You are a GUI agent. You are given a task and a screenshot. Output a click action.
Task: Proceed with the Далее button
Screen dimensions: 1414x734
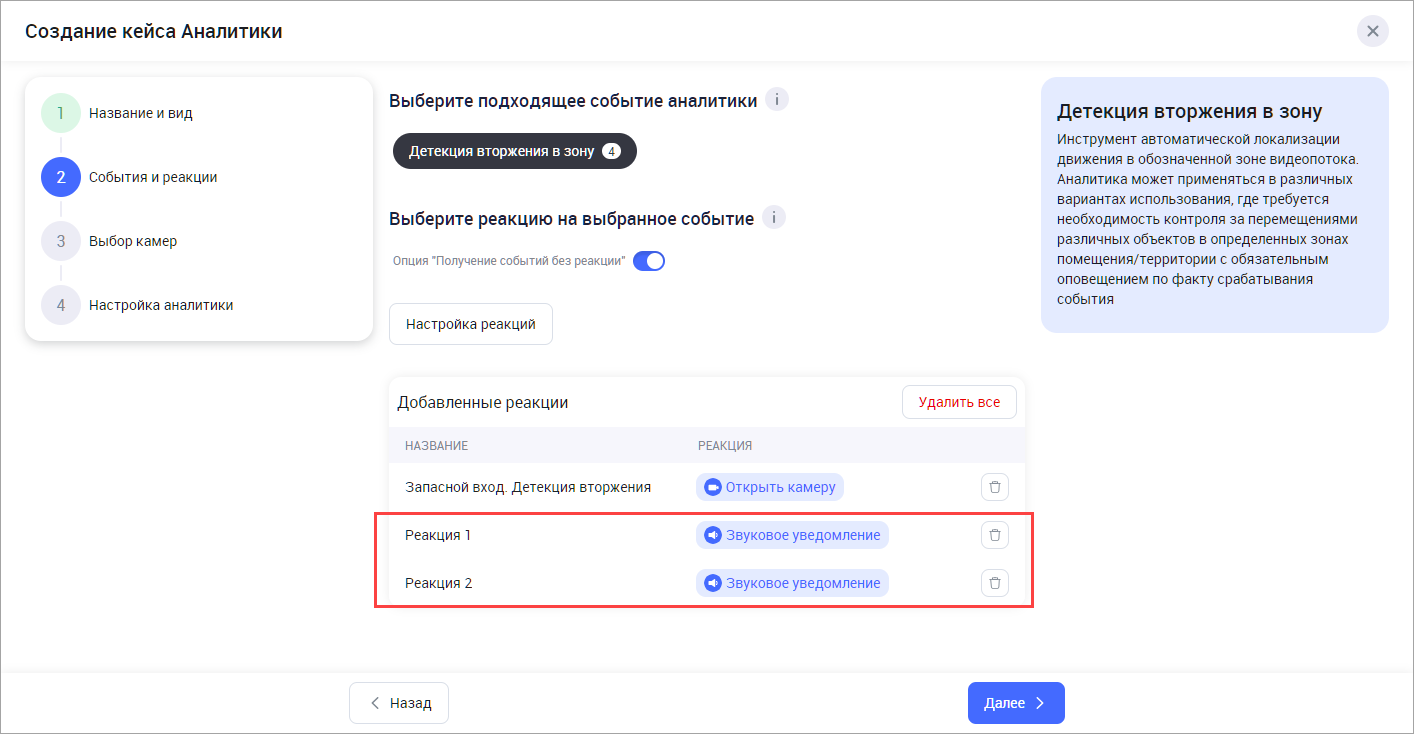click(1015, 703)
